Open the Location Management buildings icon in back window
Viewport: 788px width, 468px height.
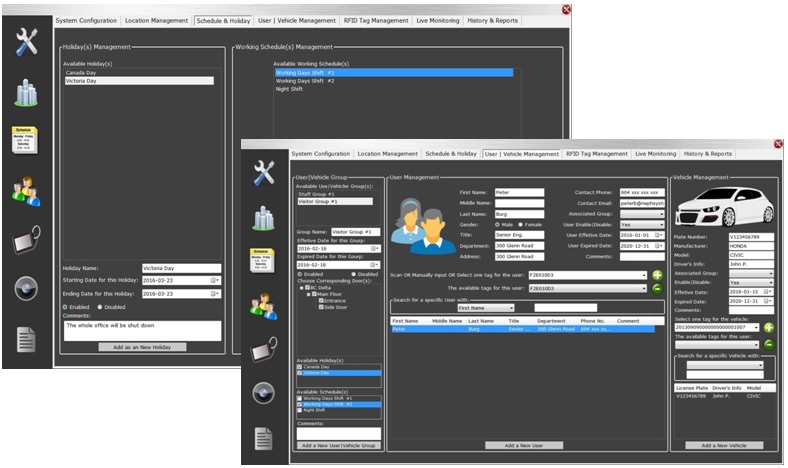point(25,91)
